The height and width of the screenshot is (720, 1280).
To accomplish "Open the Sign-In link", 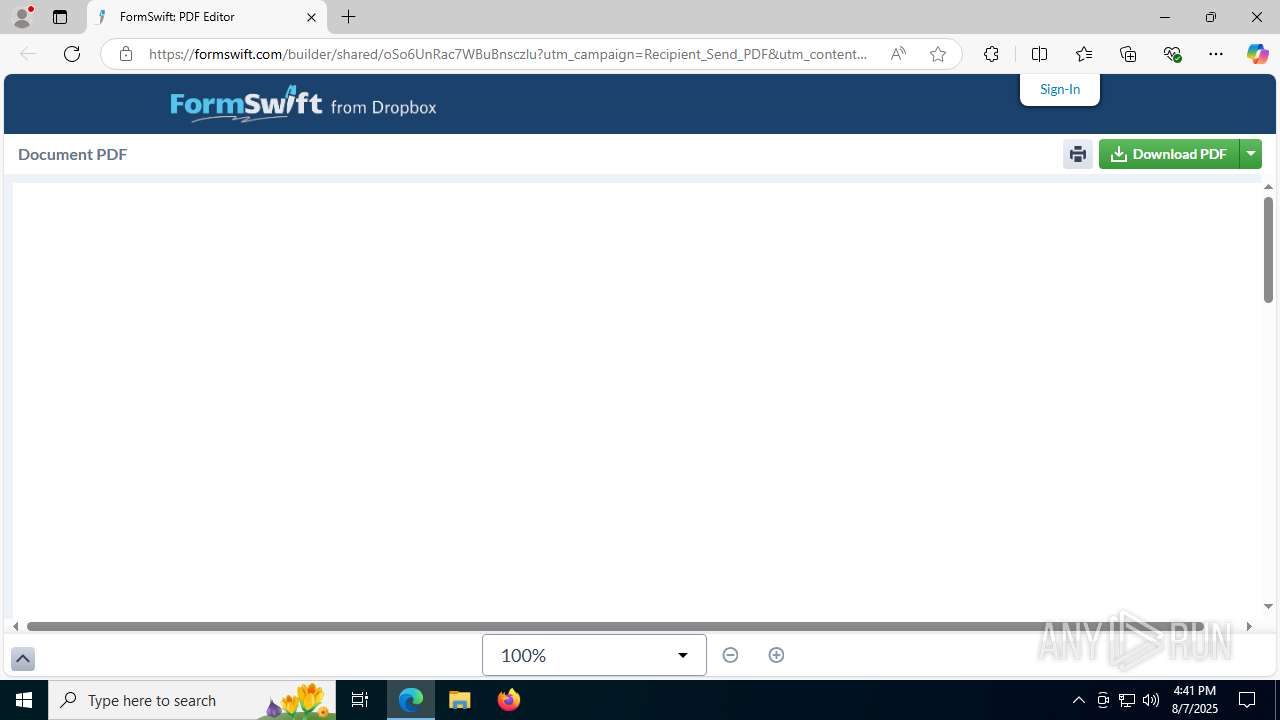I will (x=1060, y=89).
